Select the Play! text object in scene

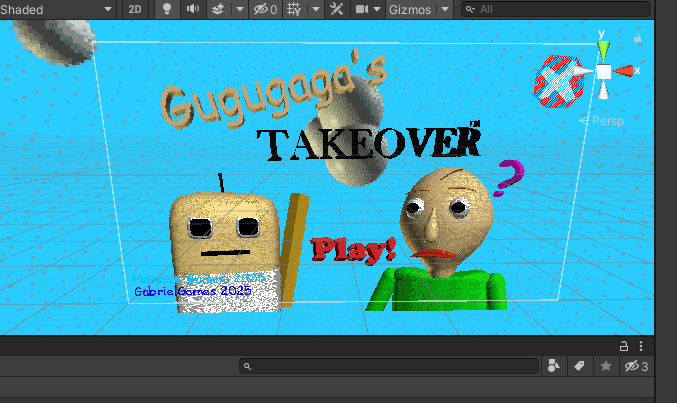(353, 251)
